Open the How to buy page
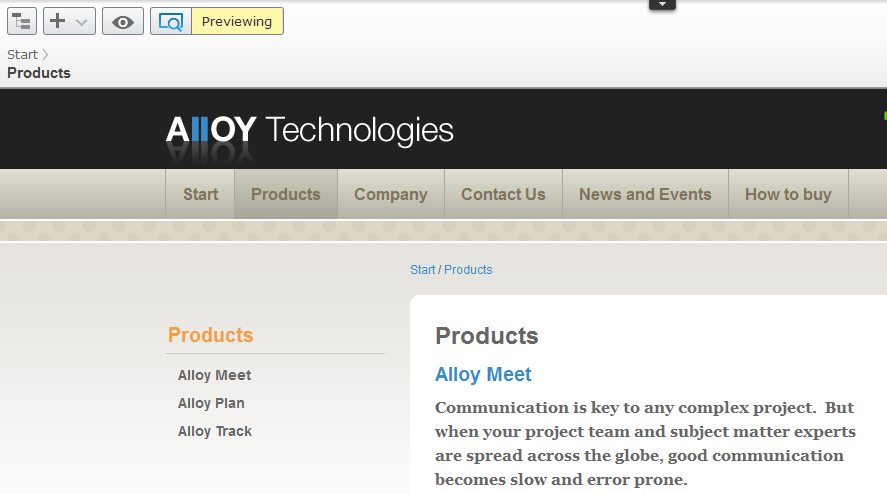This screenshot has width=887, height=494. coord(788,194)
